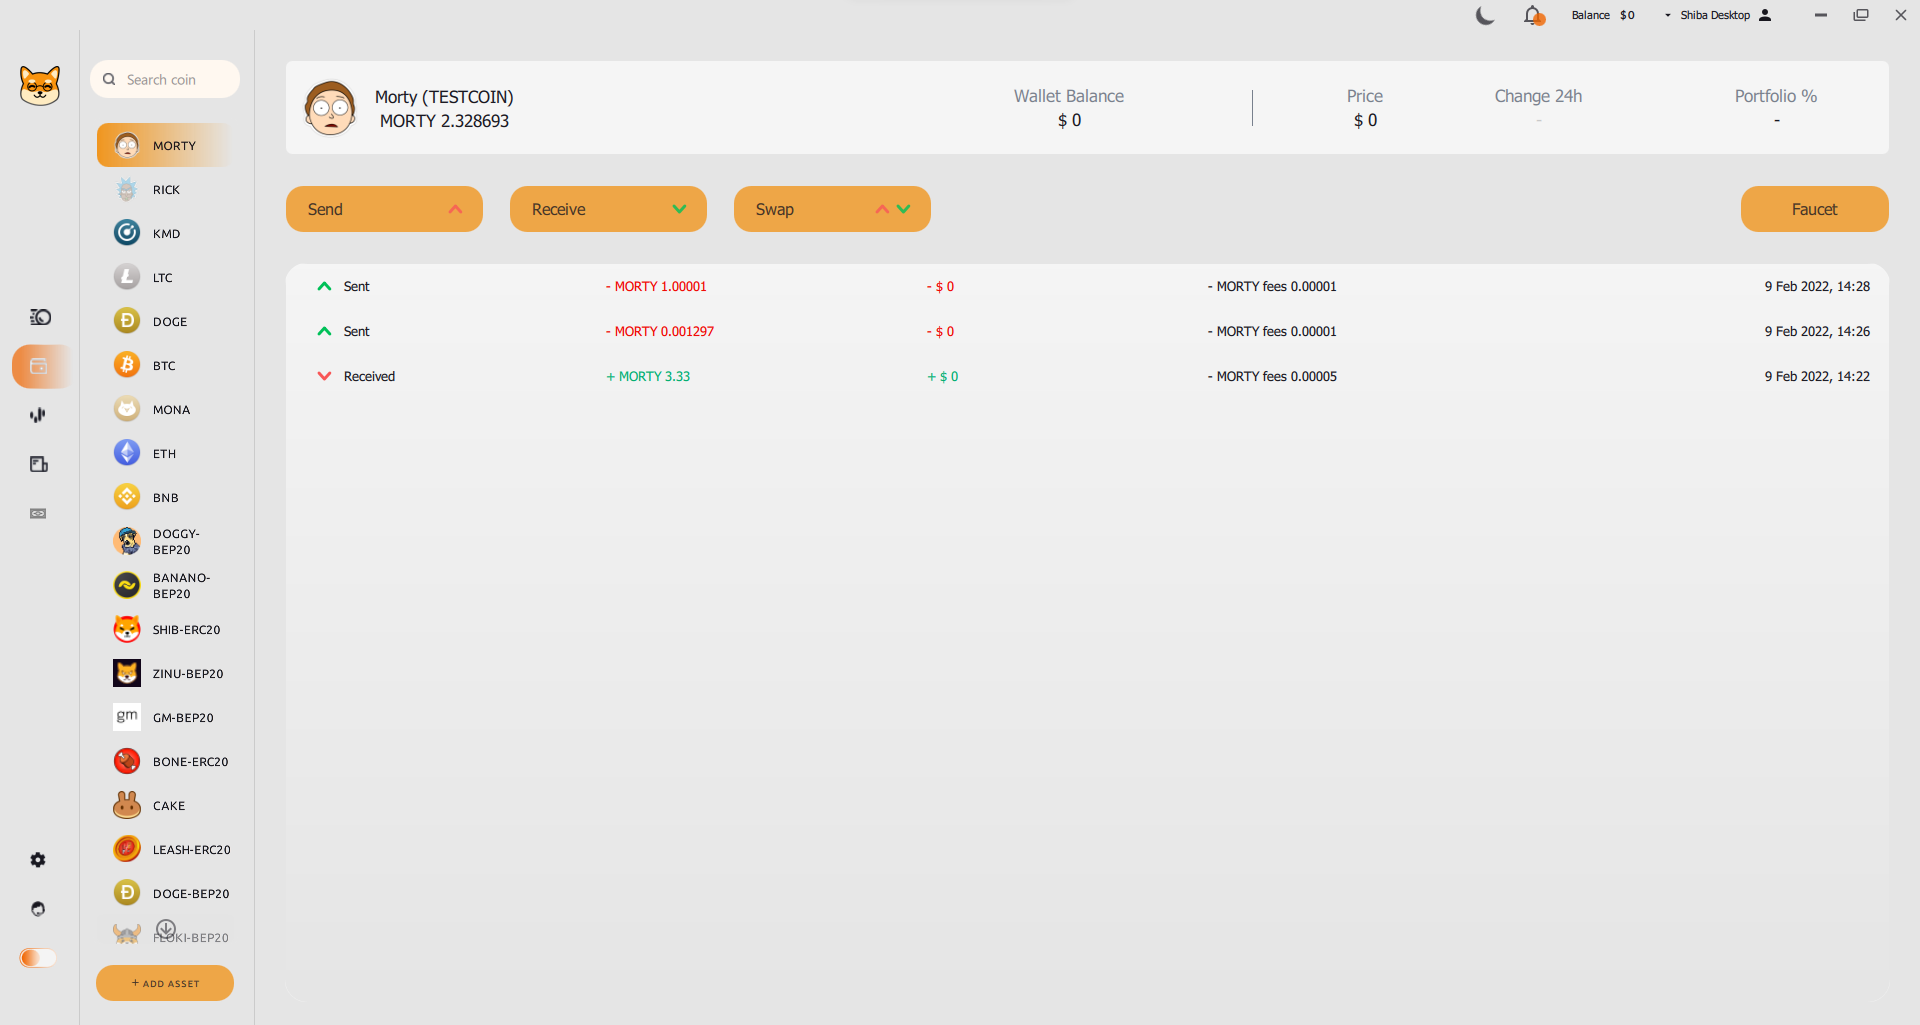This screenshot has height=1025, width=1920.
Task: Click the Faucet button
Action: (1814, 209)
